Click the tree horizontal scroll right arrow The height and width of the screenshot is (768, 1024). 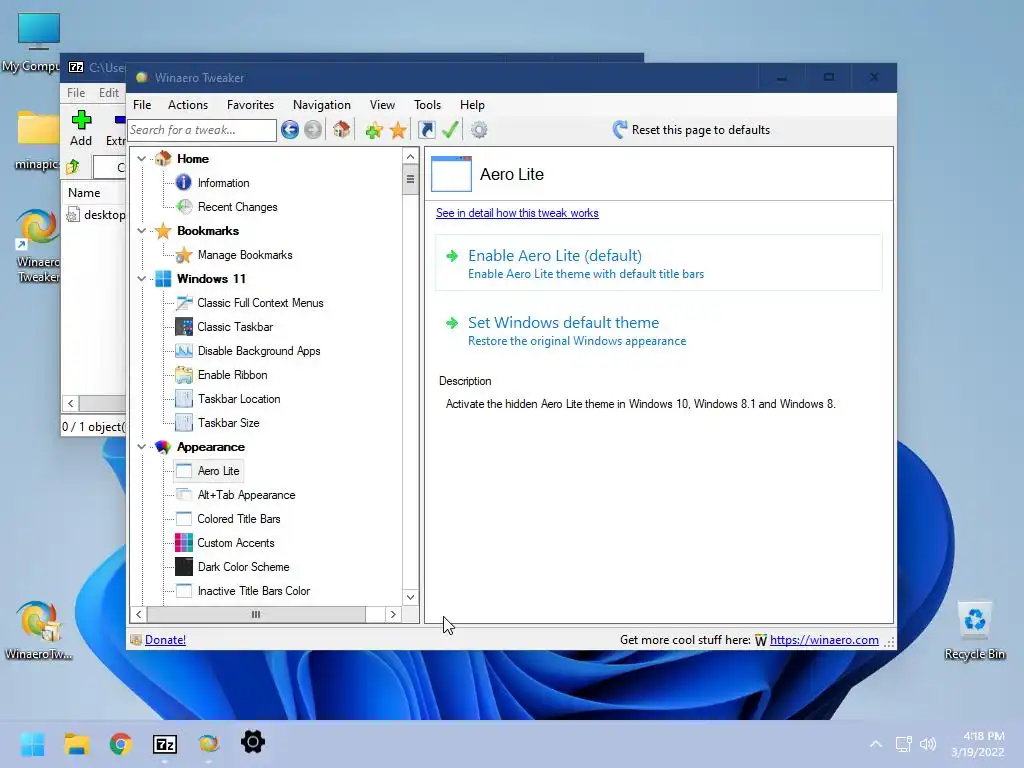[392, 615]
